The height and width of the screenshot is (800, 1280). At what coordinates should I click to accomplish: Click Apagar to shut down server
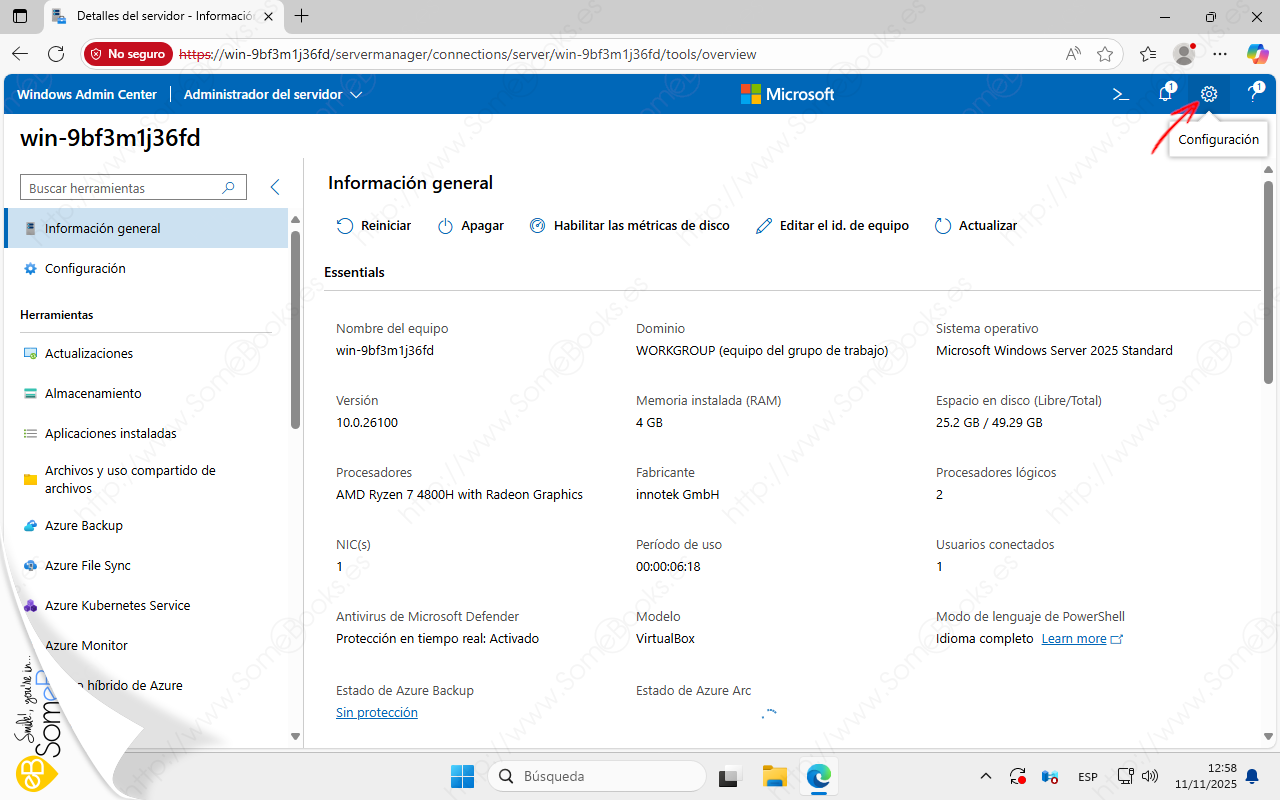tap(471, 226)
